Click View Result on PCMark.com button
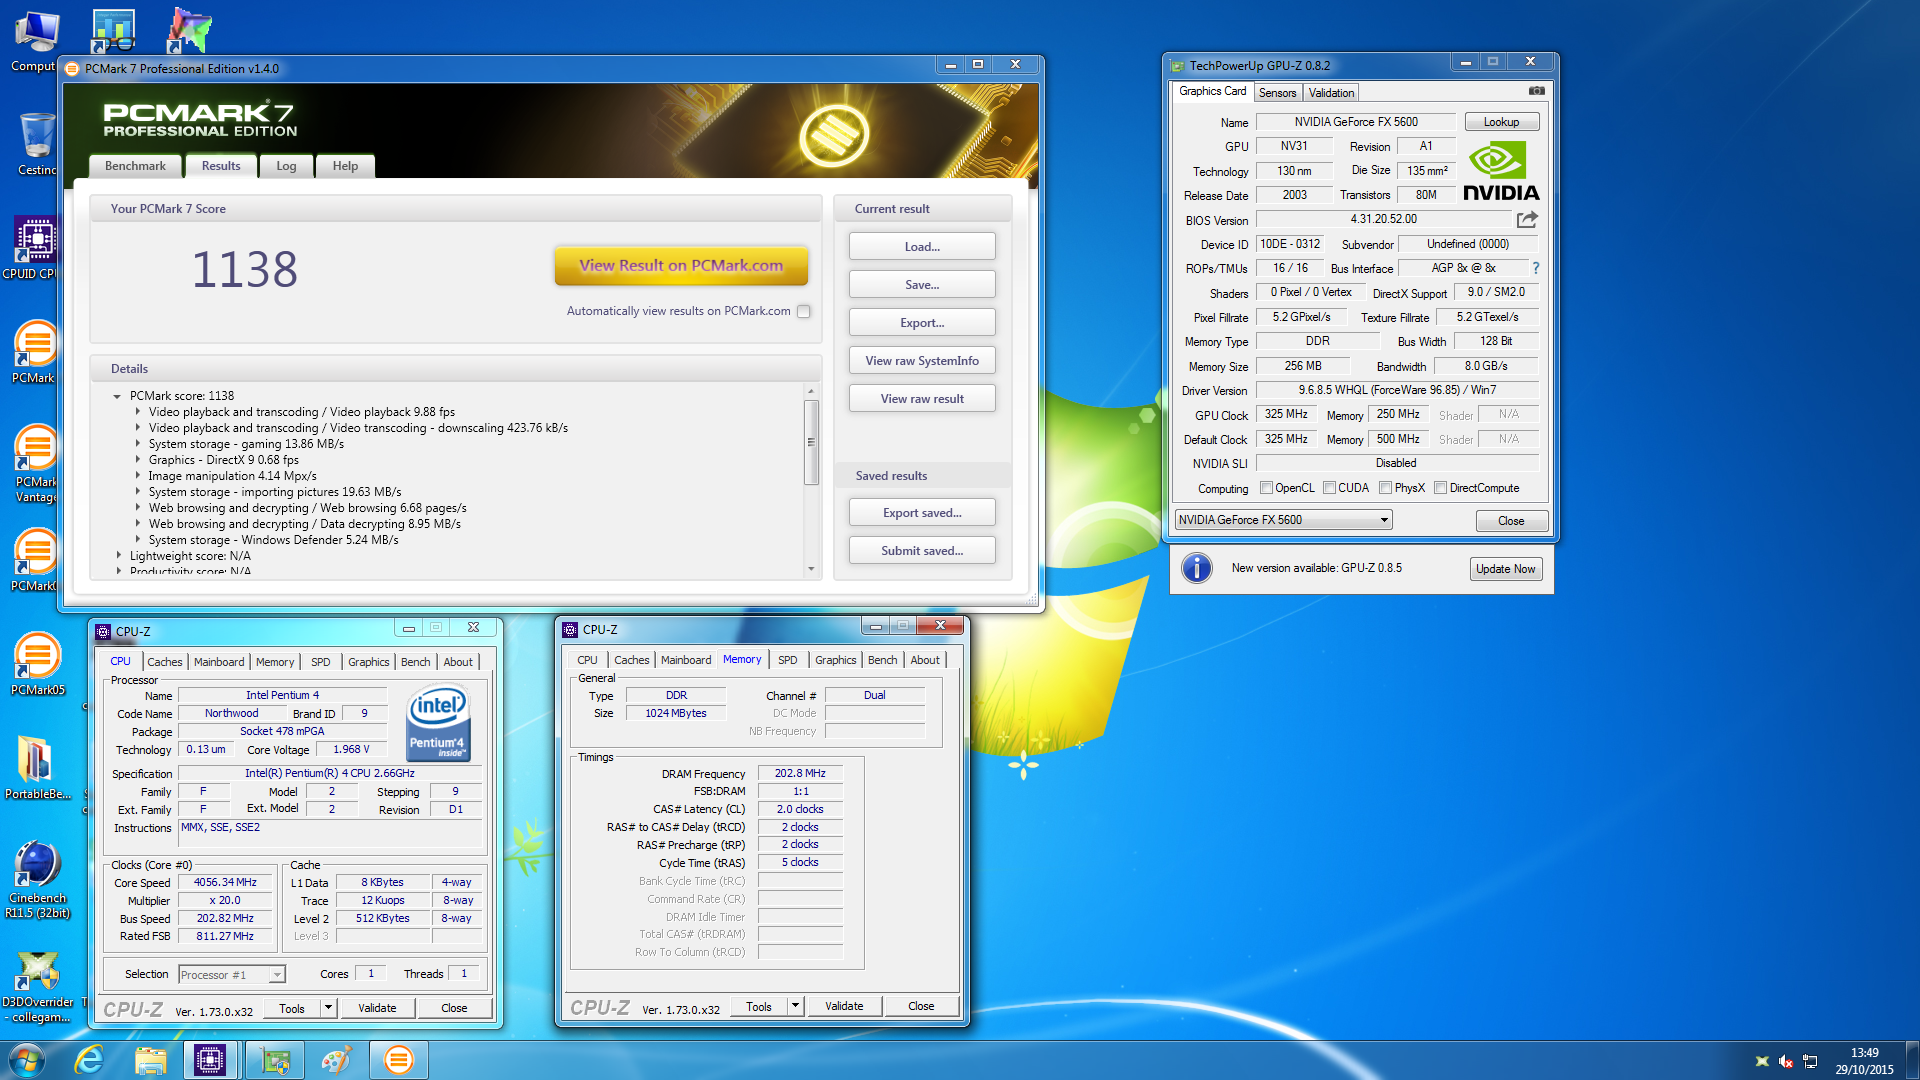The width and height of the screenshot is (1920, 1080). [x=681, y=265]
